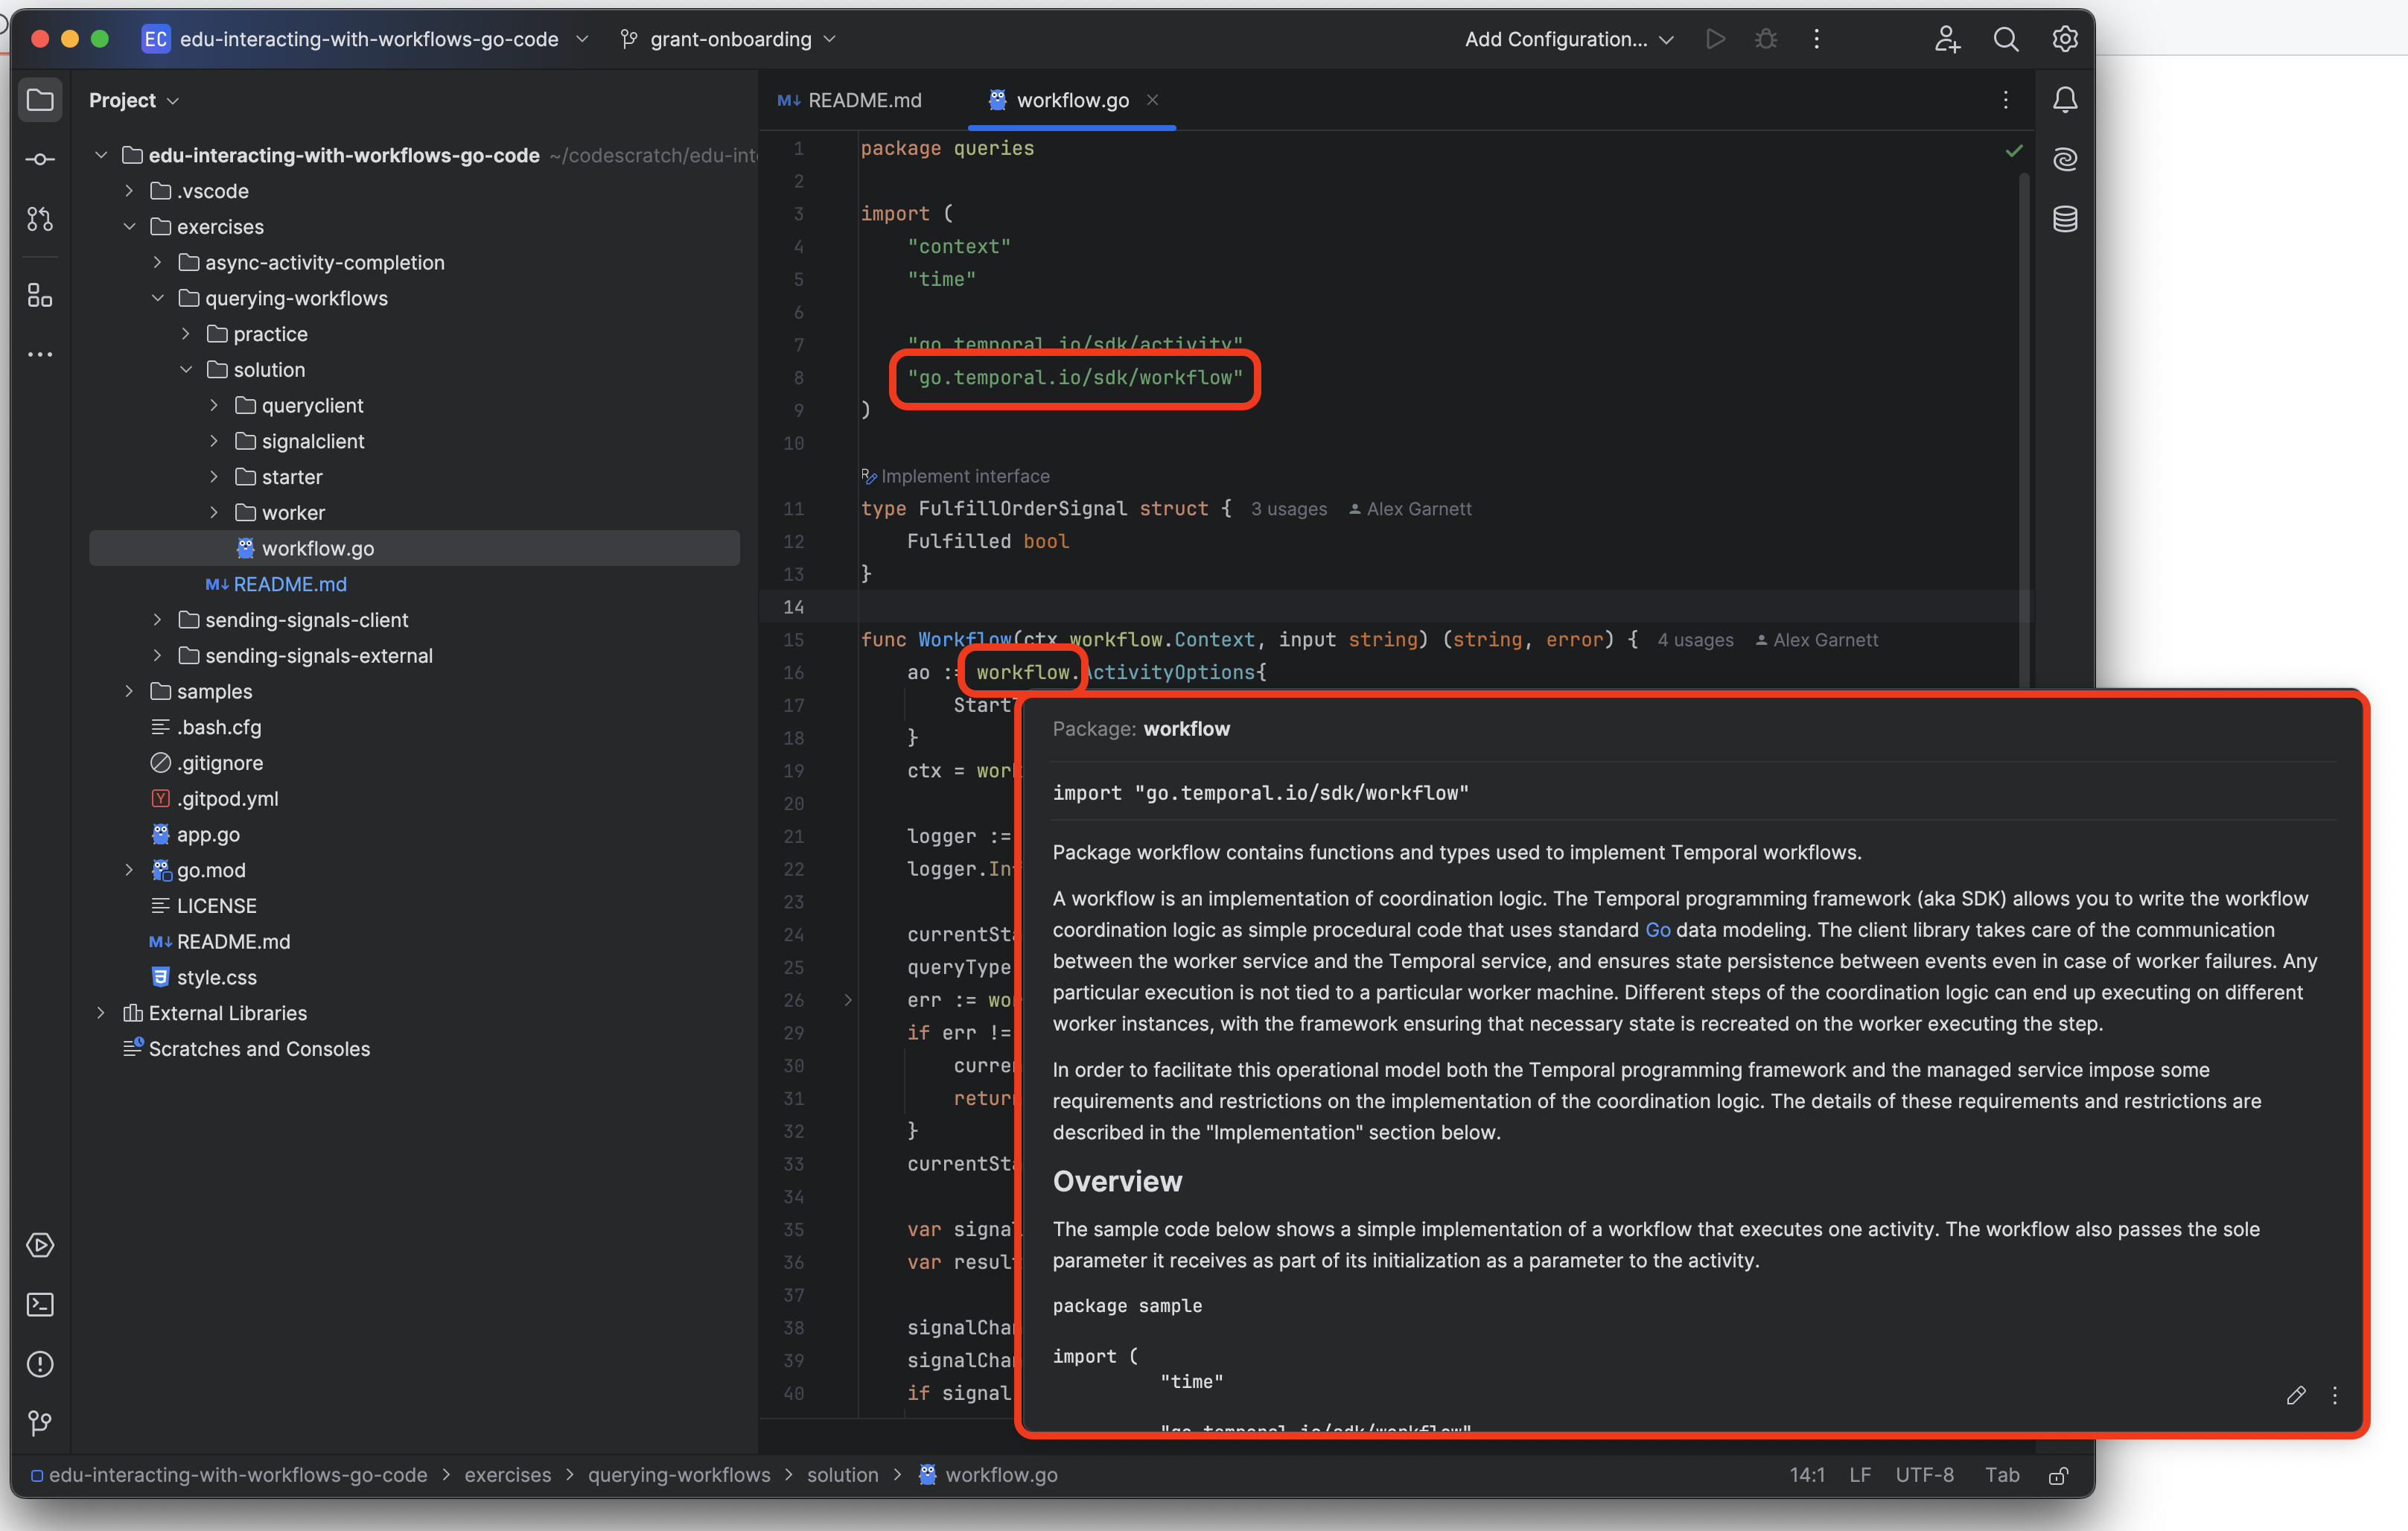Open the Pull Requests tool window icon
2408x1531 pixels.
[40, 219]
